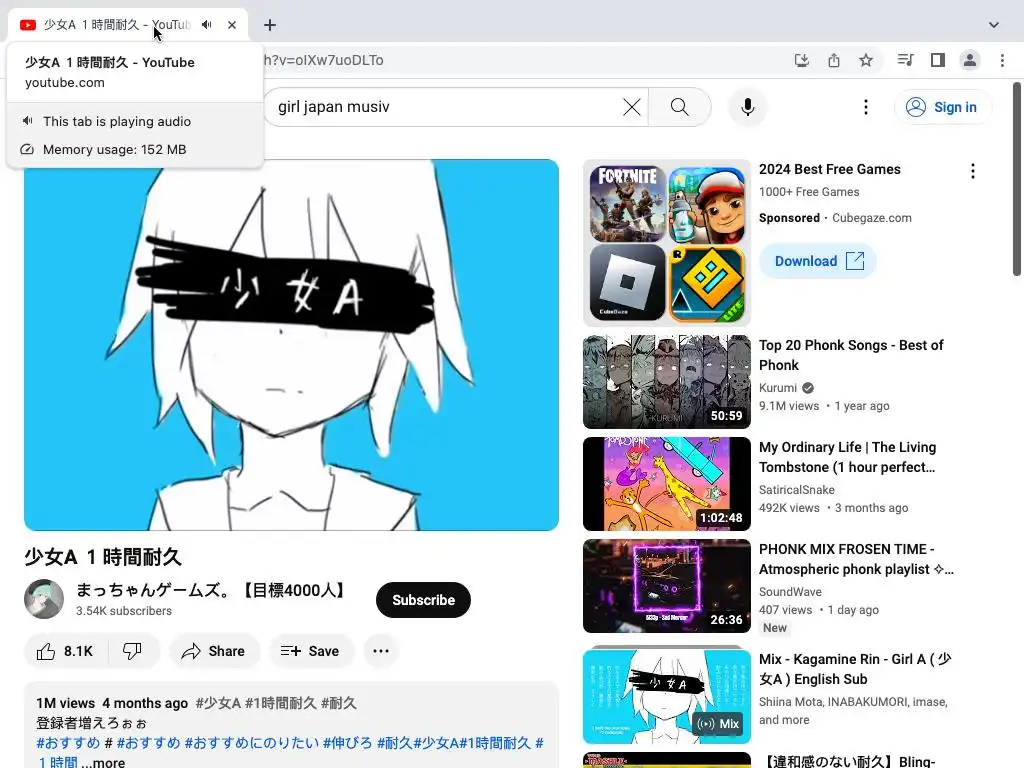Start voice search with the microphone
This screenshot has width=1024, height=768.
click(x=748, y=106)
